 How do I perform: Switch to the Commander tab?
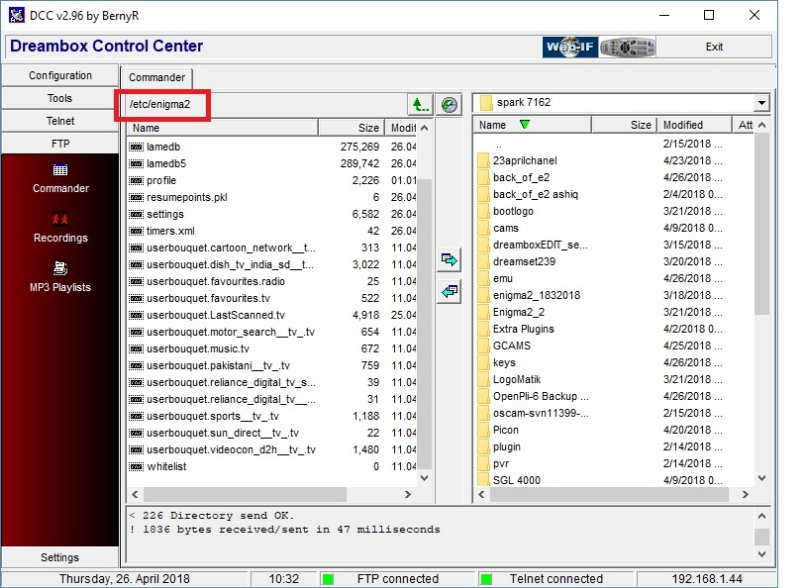157,77
